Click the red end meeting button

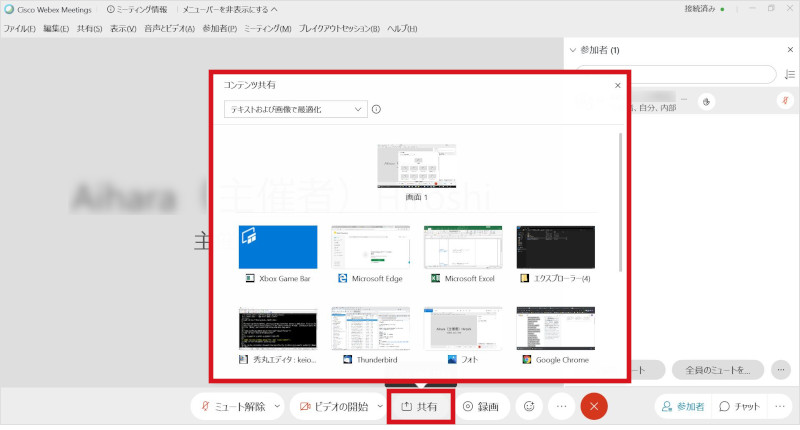(x=594, y=407)
